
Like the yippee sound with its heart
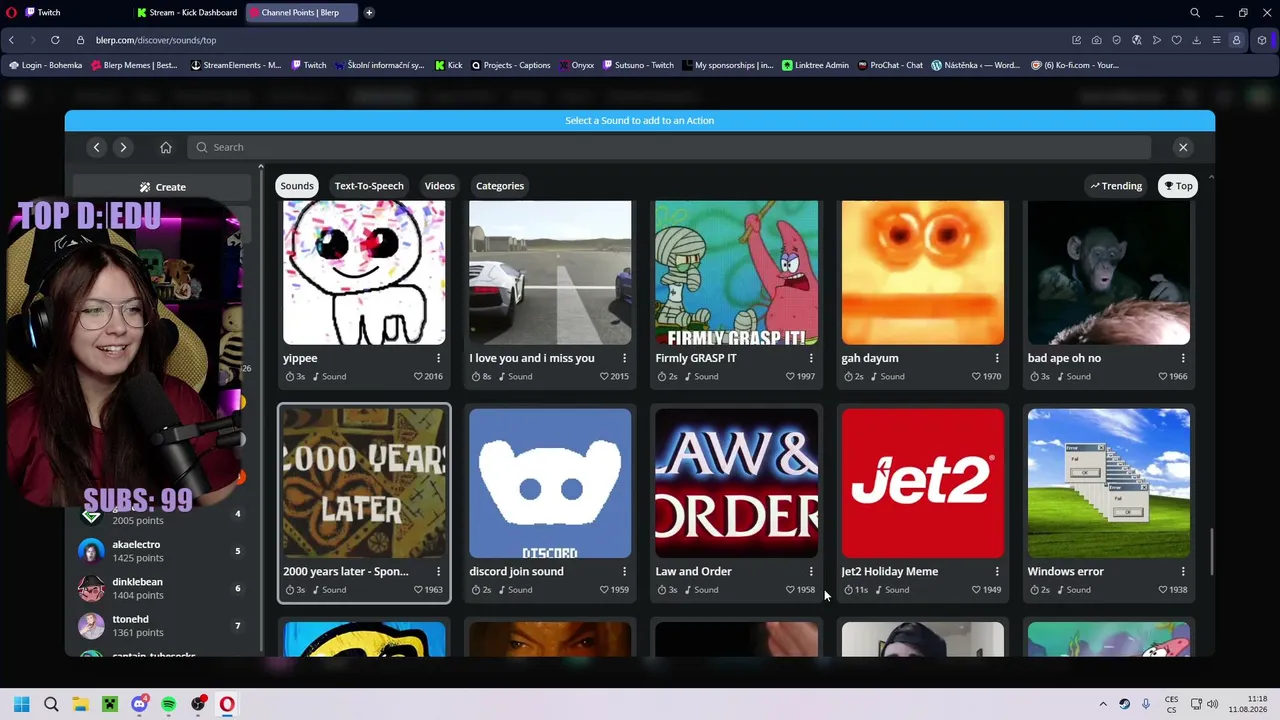tap(419, 376)
